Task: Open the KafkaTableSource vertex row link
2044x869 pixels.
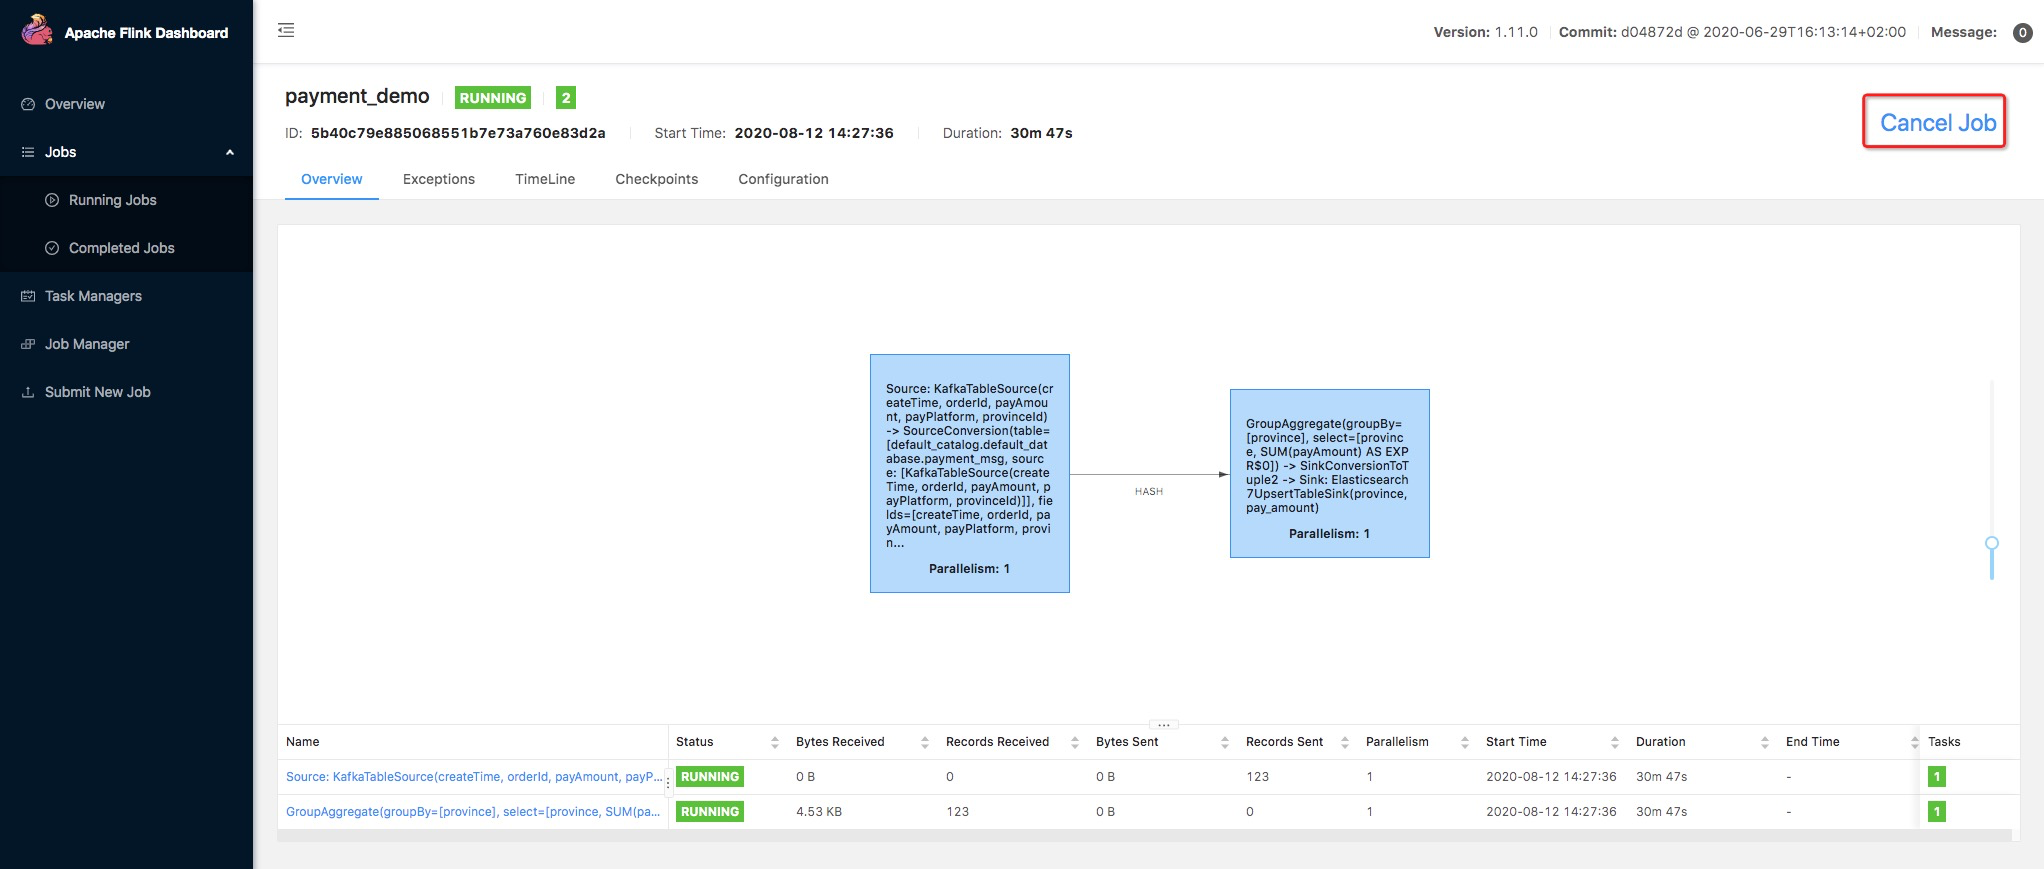Action: (x=473, y=777)
